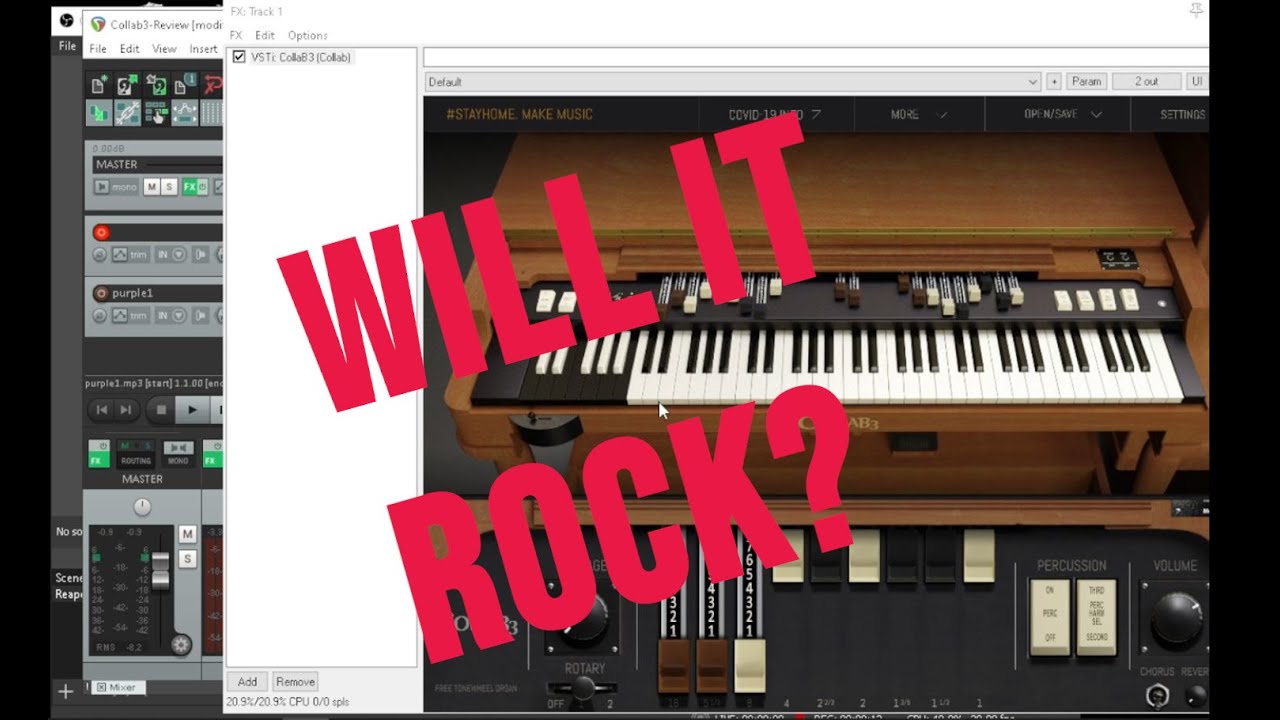1280x720 pixels.
Task: Toggle the ripple editing icon in Reaper toolbar
Action: point(156,113)
